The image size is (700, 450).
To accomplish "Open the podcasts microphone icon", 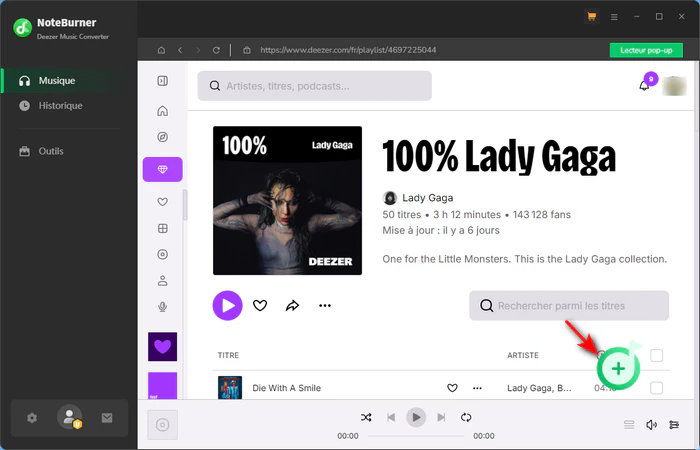I will click(x=162, y=307).
